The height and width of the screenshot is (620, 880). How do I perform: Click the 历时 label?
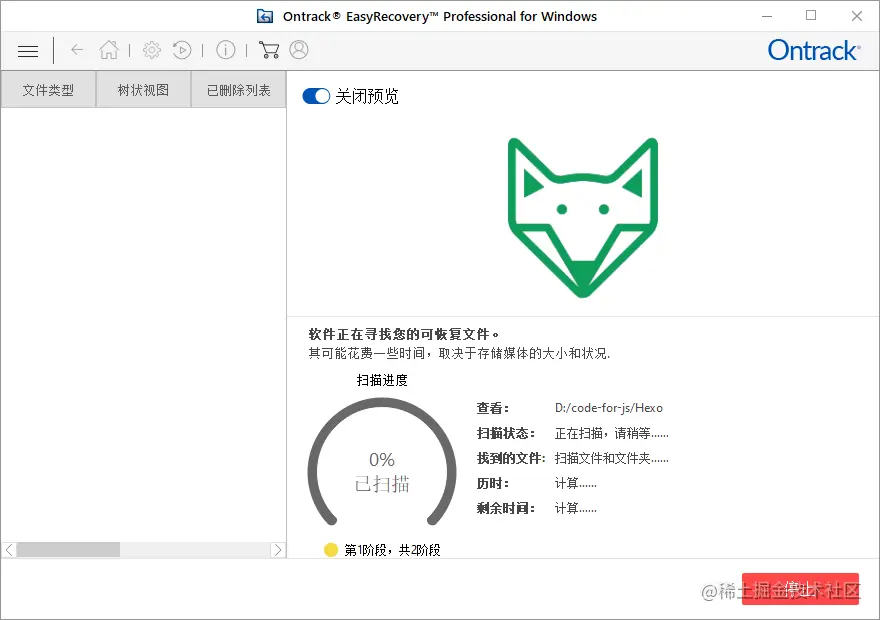[x=493, y=483]
